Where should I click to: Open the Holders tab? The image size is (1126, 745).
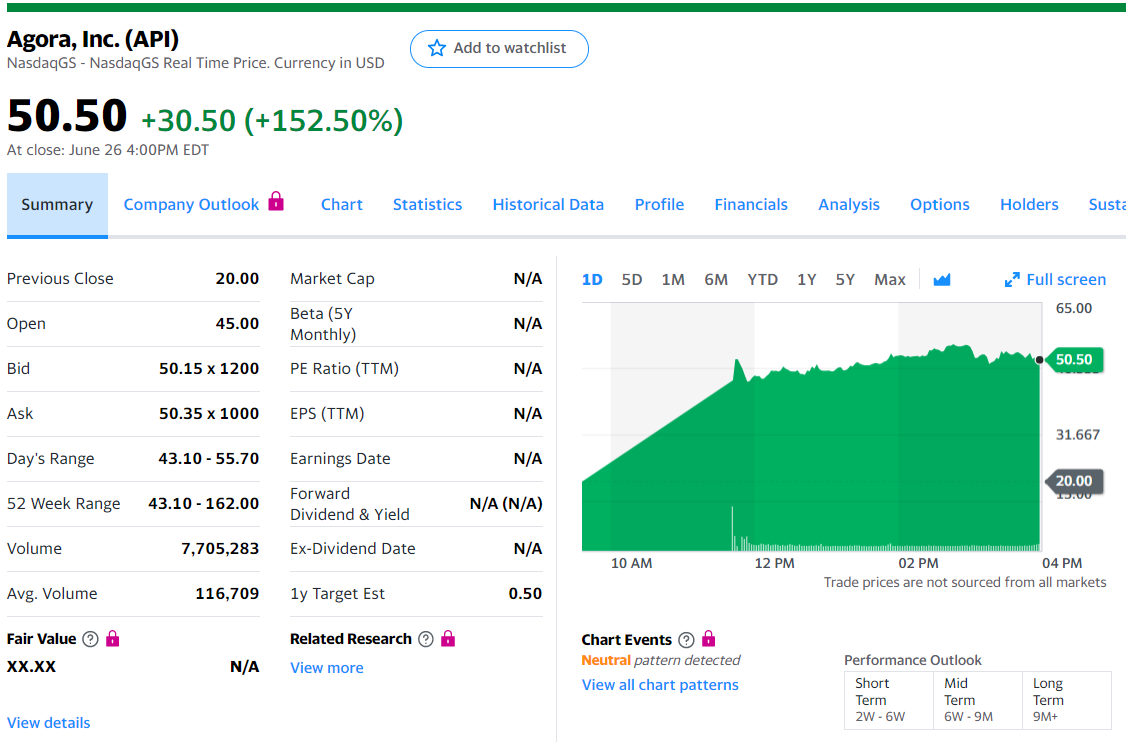point(1029,205)
